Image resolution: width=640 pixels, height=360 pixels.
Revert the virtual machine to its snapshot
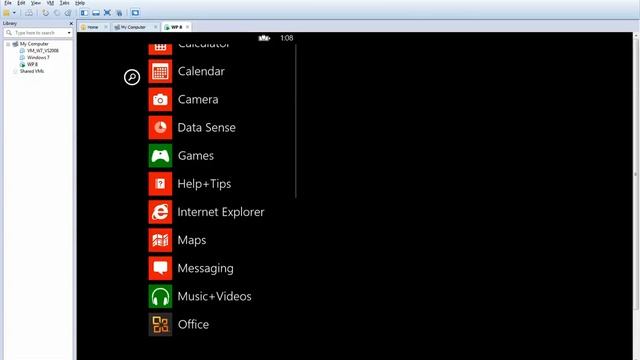[57, 13]
